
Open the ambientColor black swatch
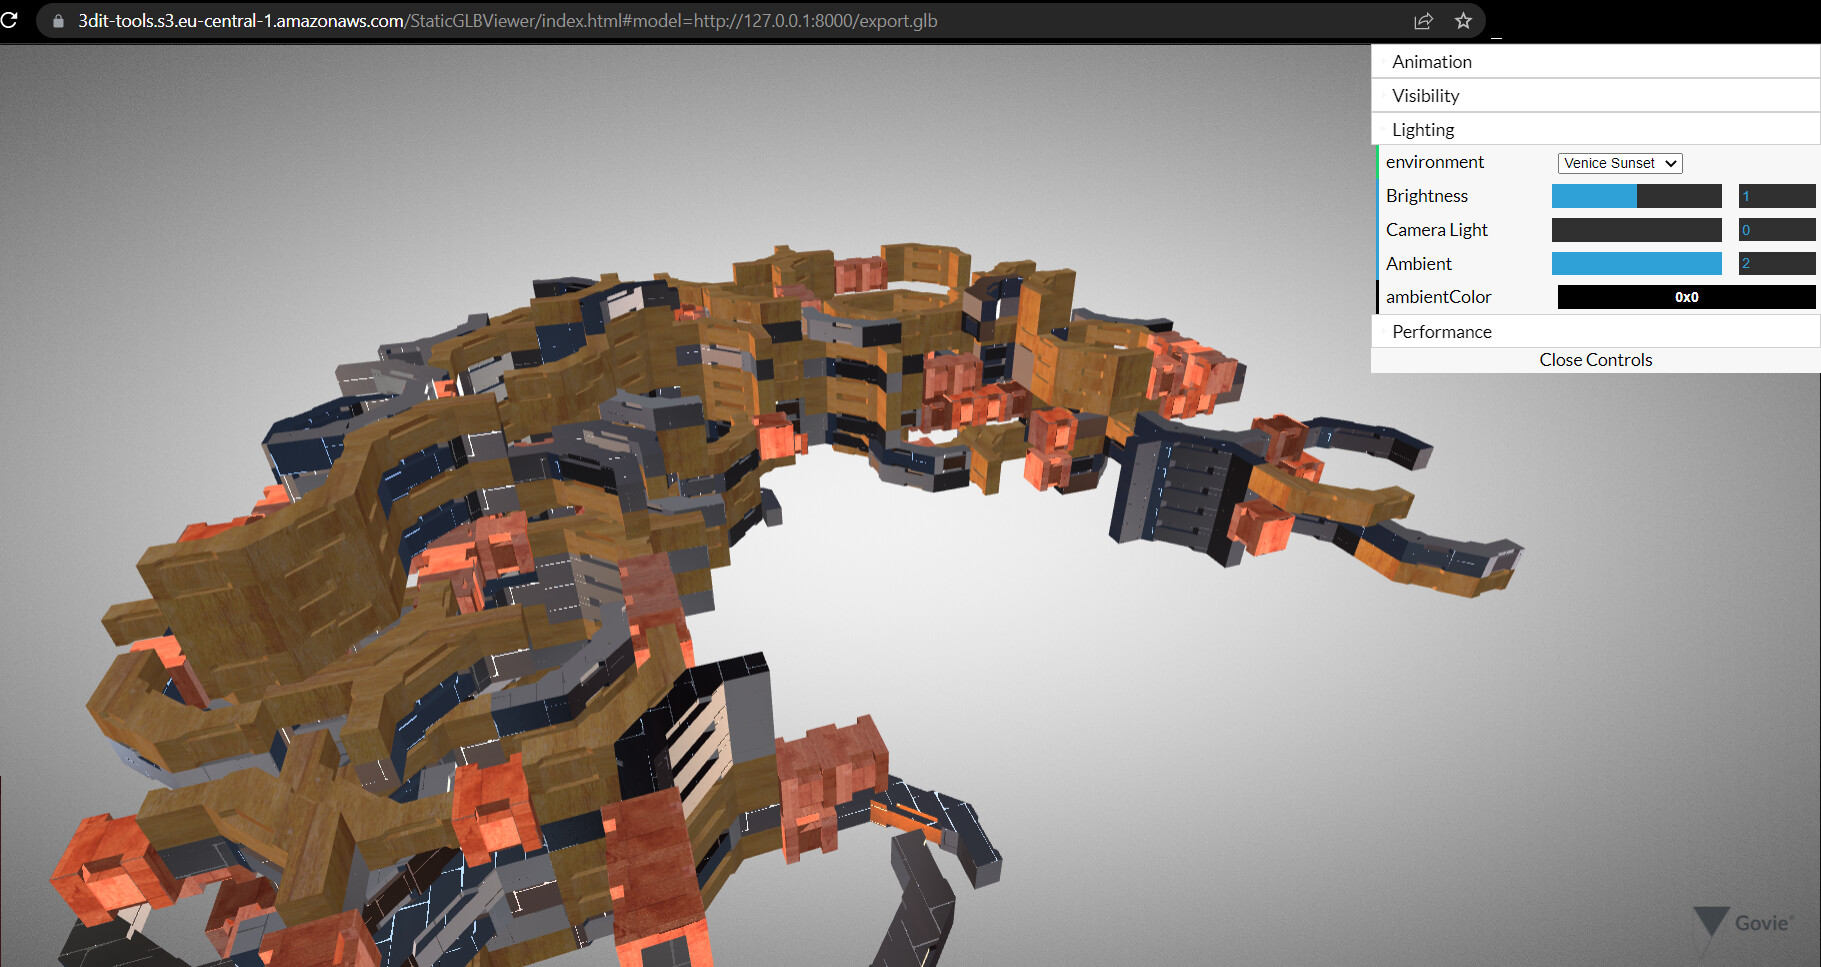tap(1686, 297)
